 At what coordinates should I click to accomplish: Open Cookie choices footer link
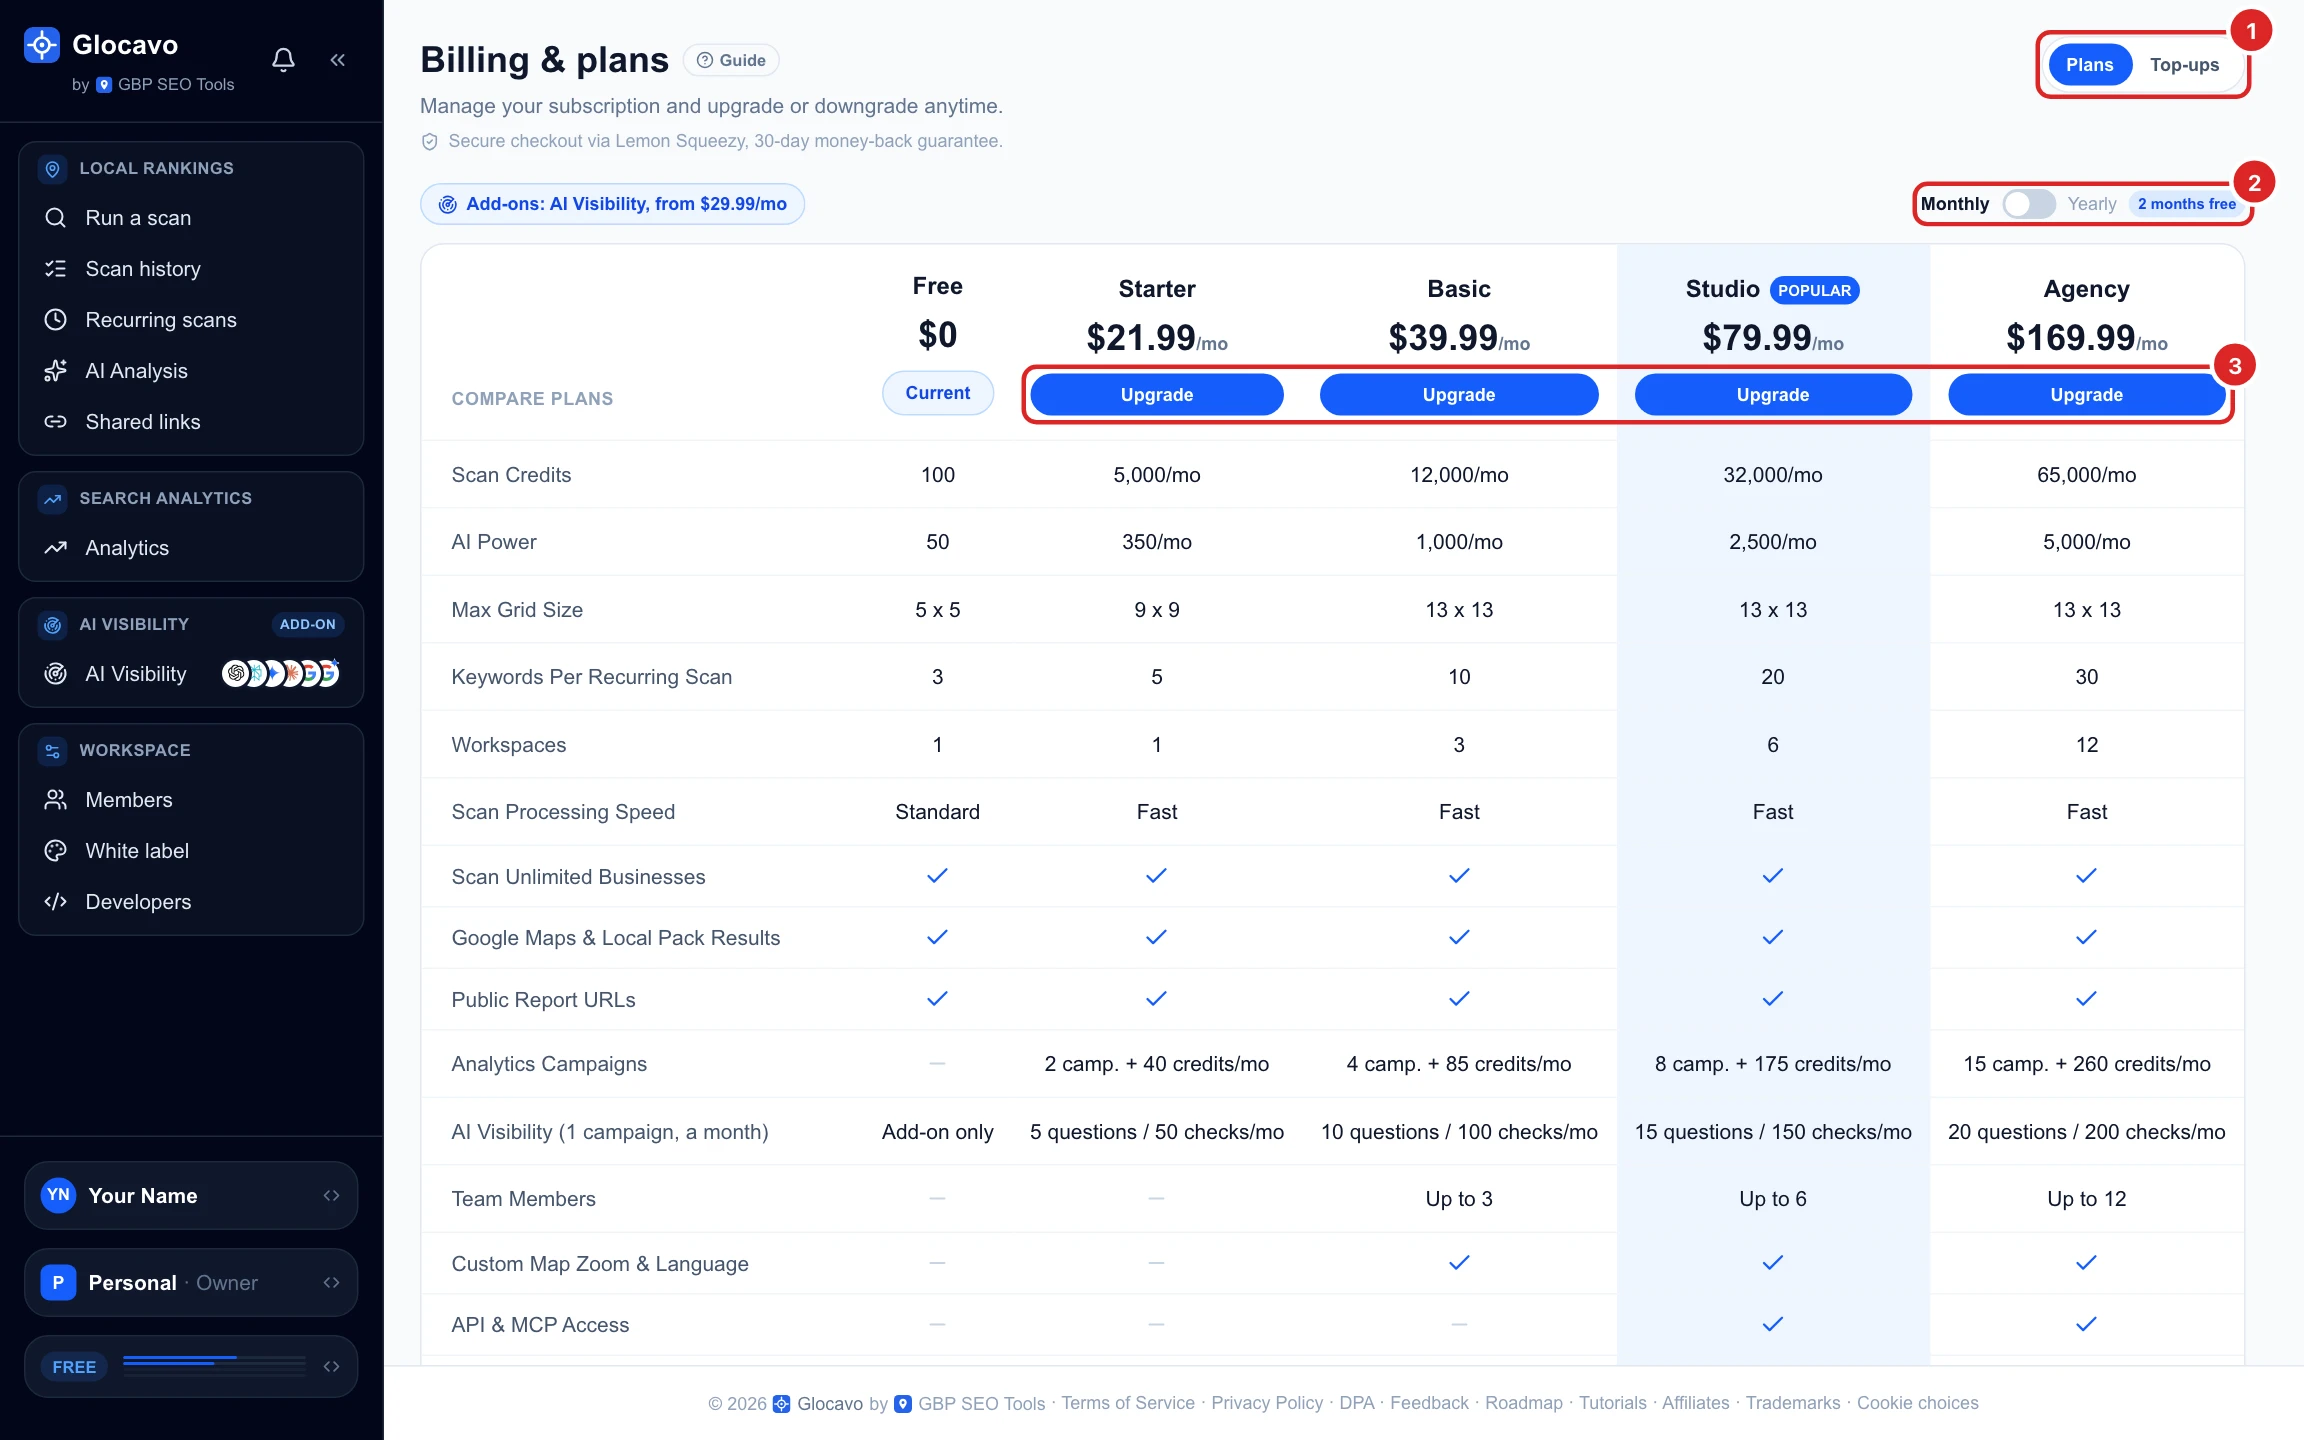pos(1918,1403)
